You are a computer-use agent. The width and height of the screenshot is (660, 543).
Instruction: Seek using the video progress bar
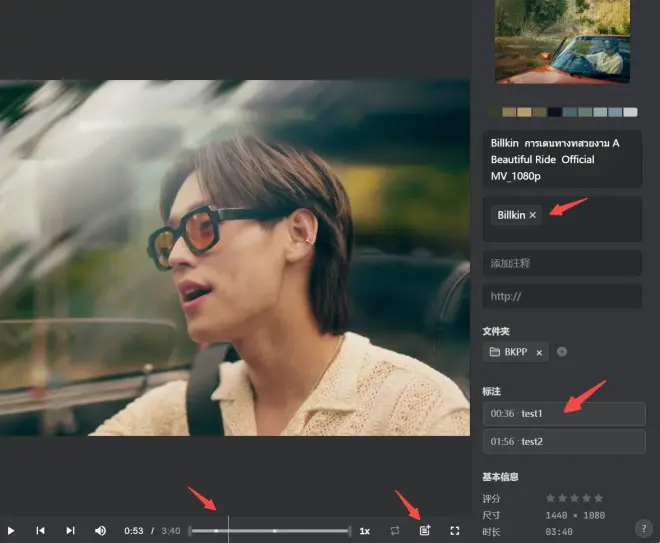tap(269, 531)
